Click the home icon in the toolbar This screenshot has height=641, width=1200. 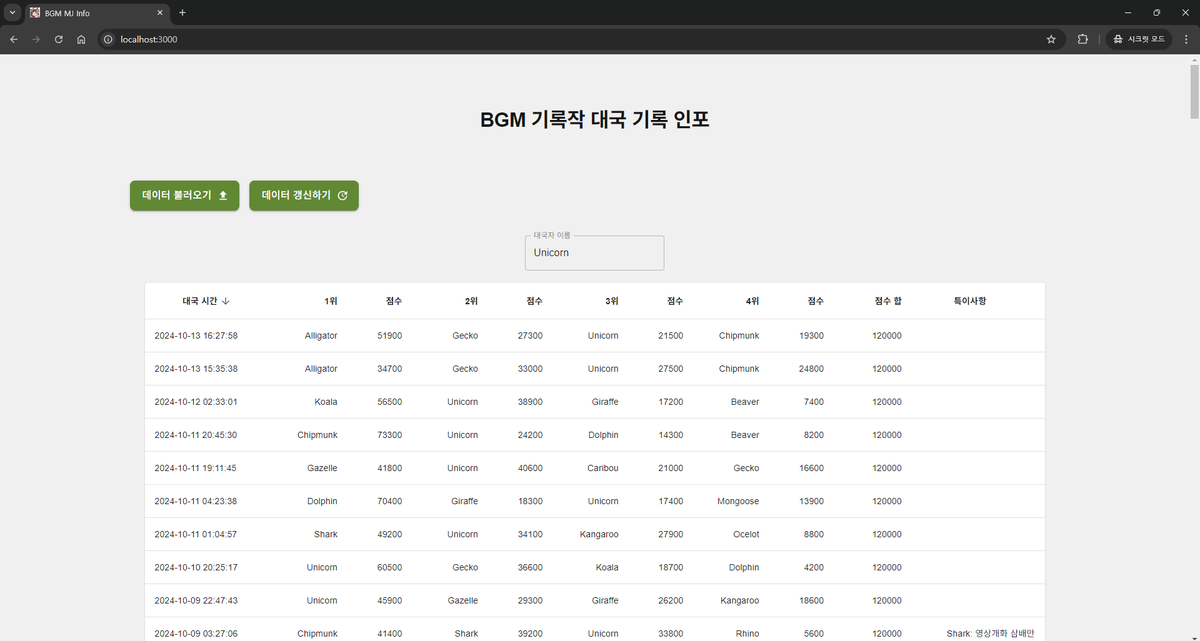81,39
